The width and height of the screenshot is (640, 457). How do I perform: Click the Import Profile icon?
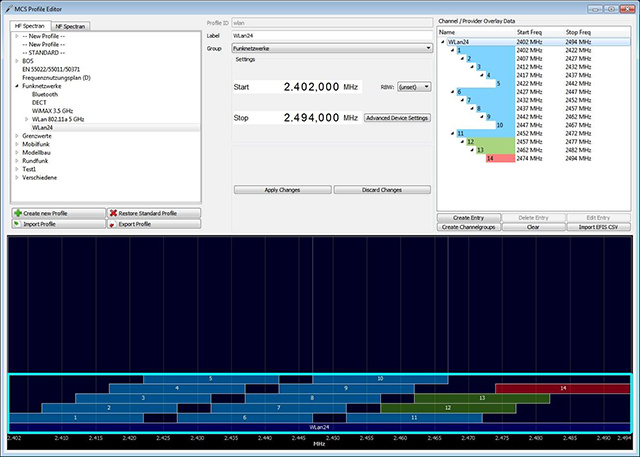point(17,224)
